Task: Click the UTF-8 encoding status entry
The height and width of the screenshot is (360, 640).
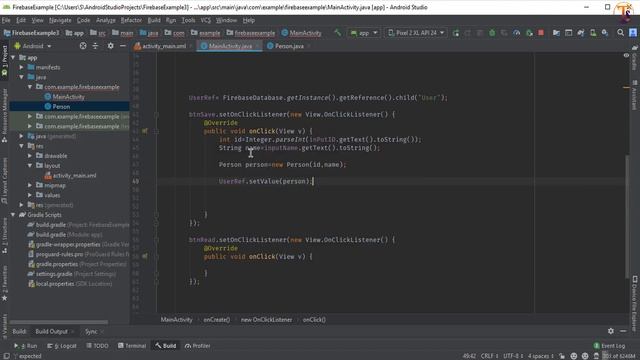Action: point(513,356)
